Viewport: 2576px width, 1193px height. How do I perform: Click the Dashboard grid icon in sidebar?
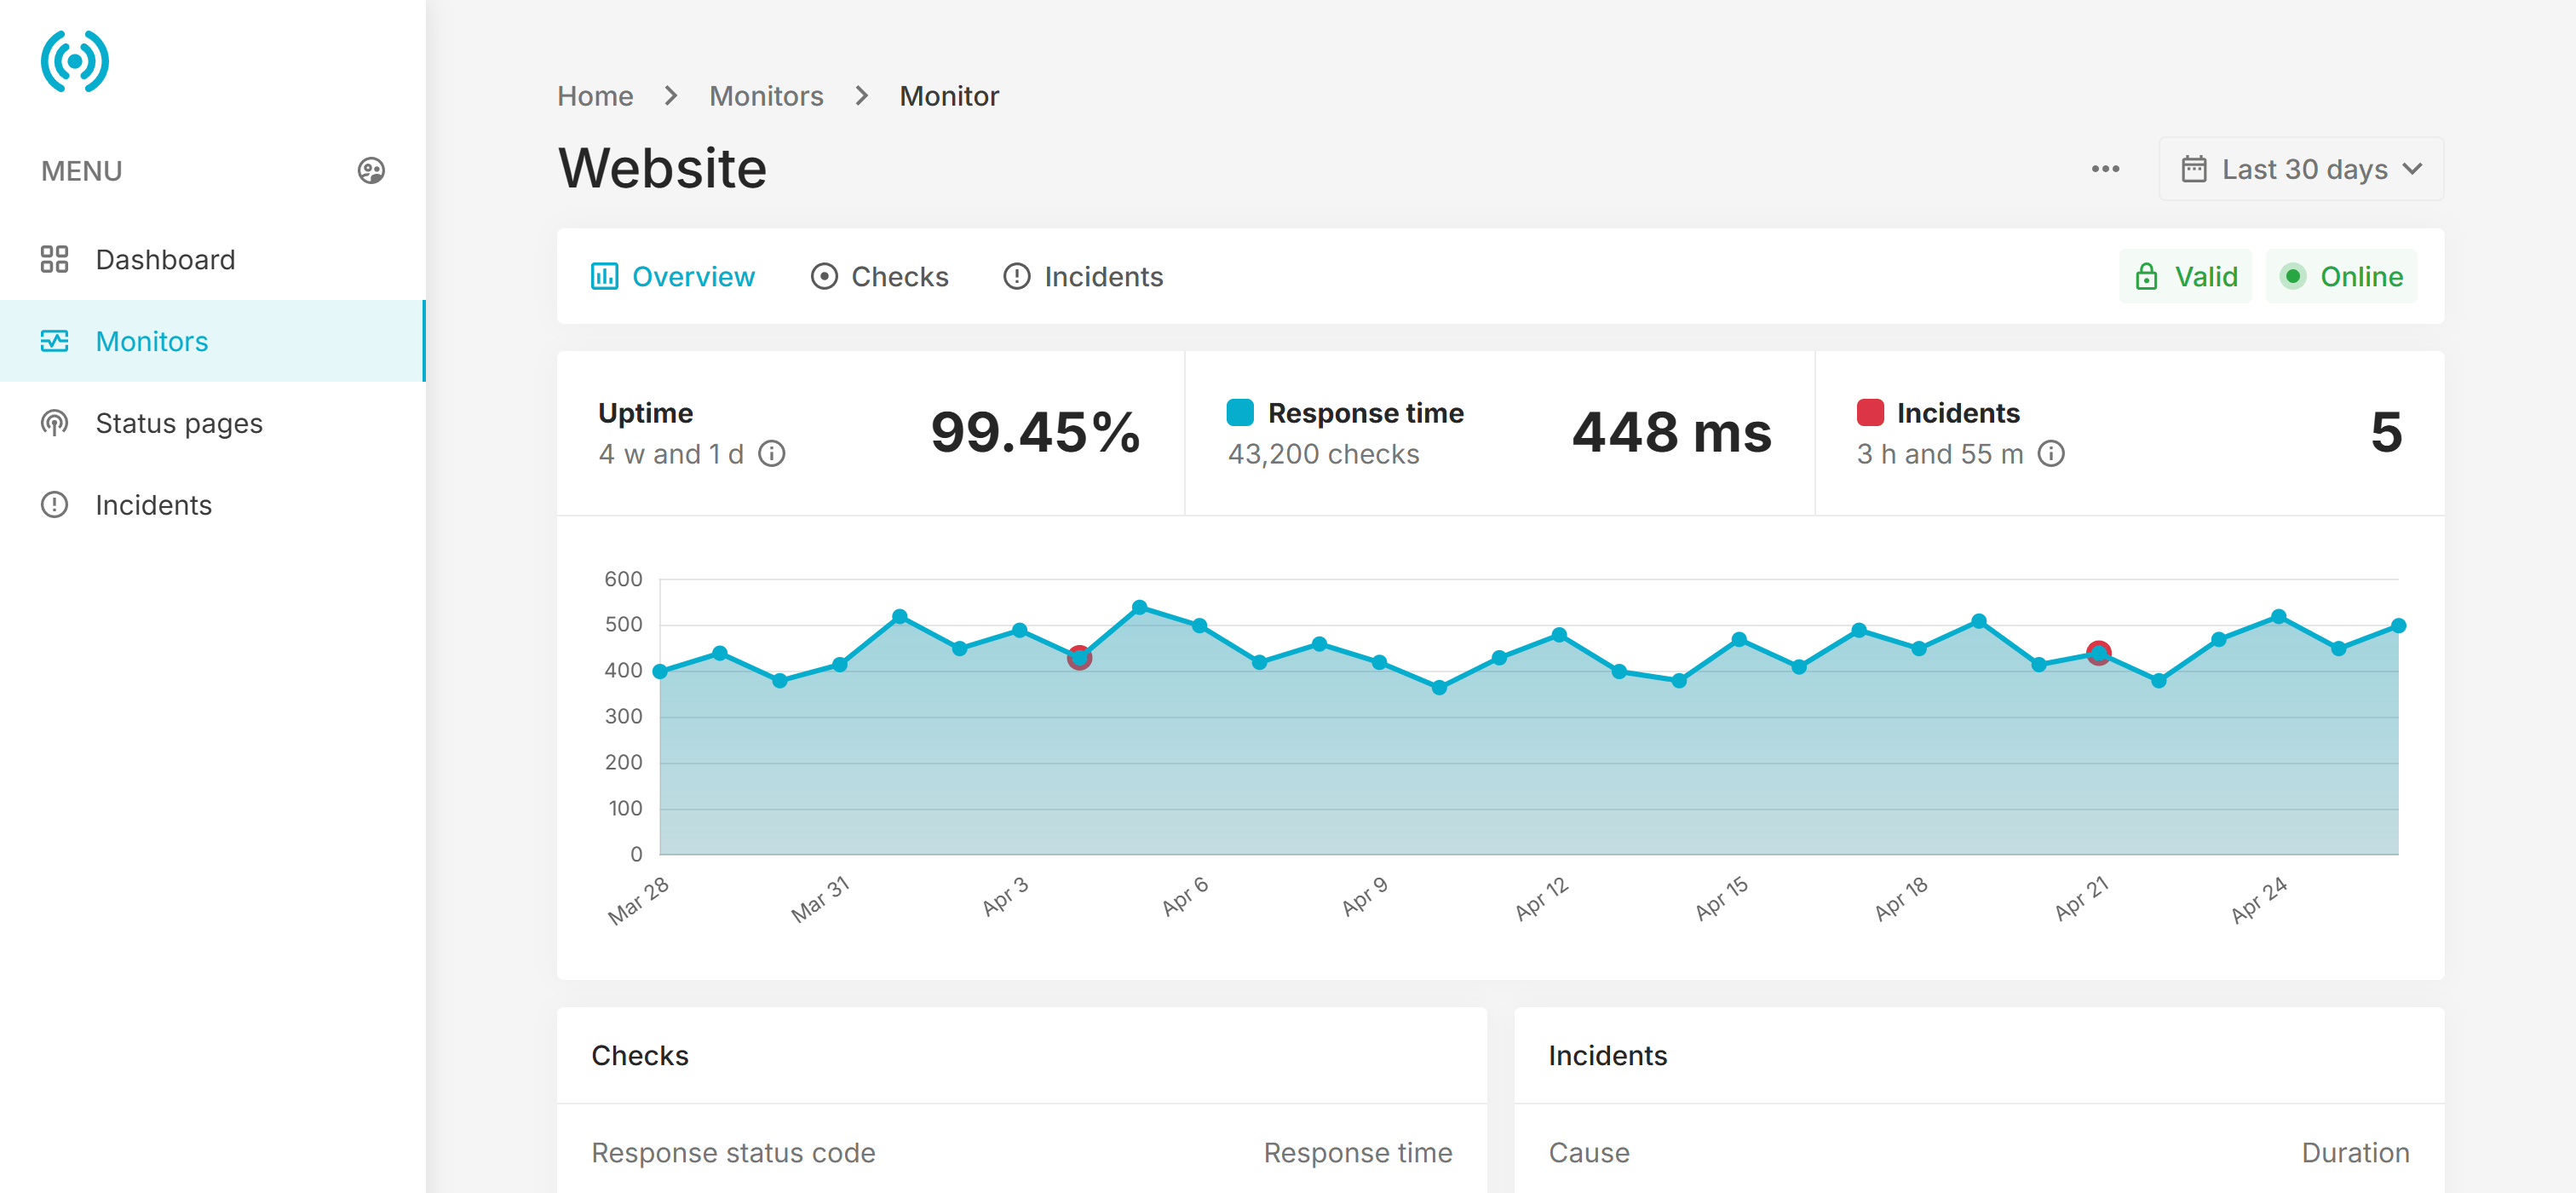(55, 259)
